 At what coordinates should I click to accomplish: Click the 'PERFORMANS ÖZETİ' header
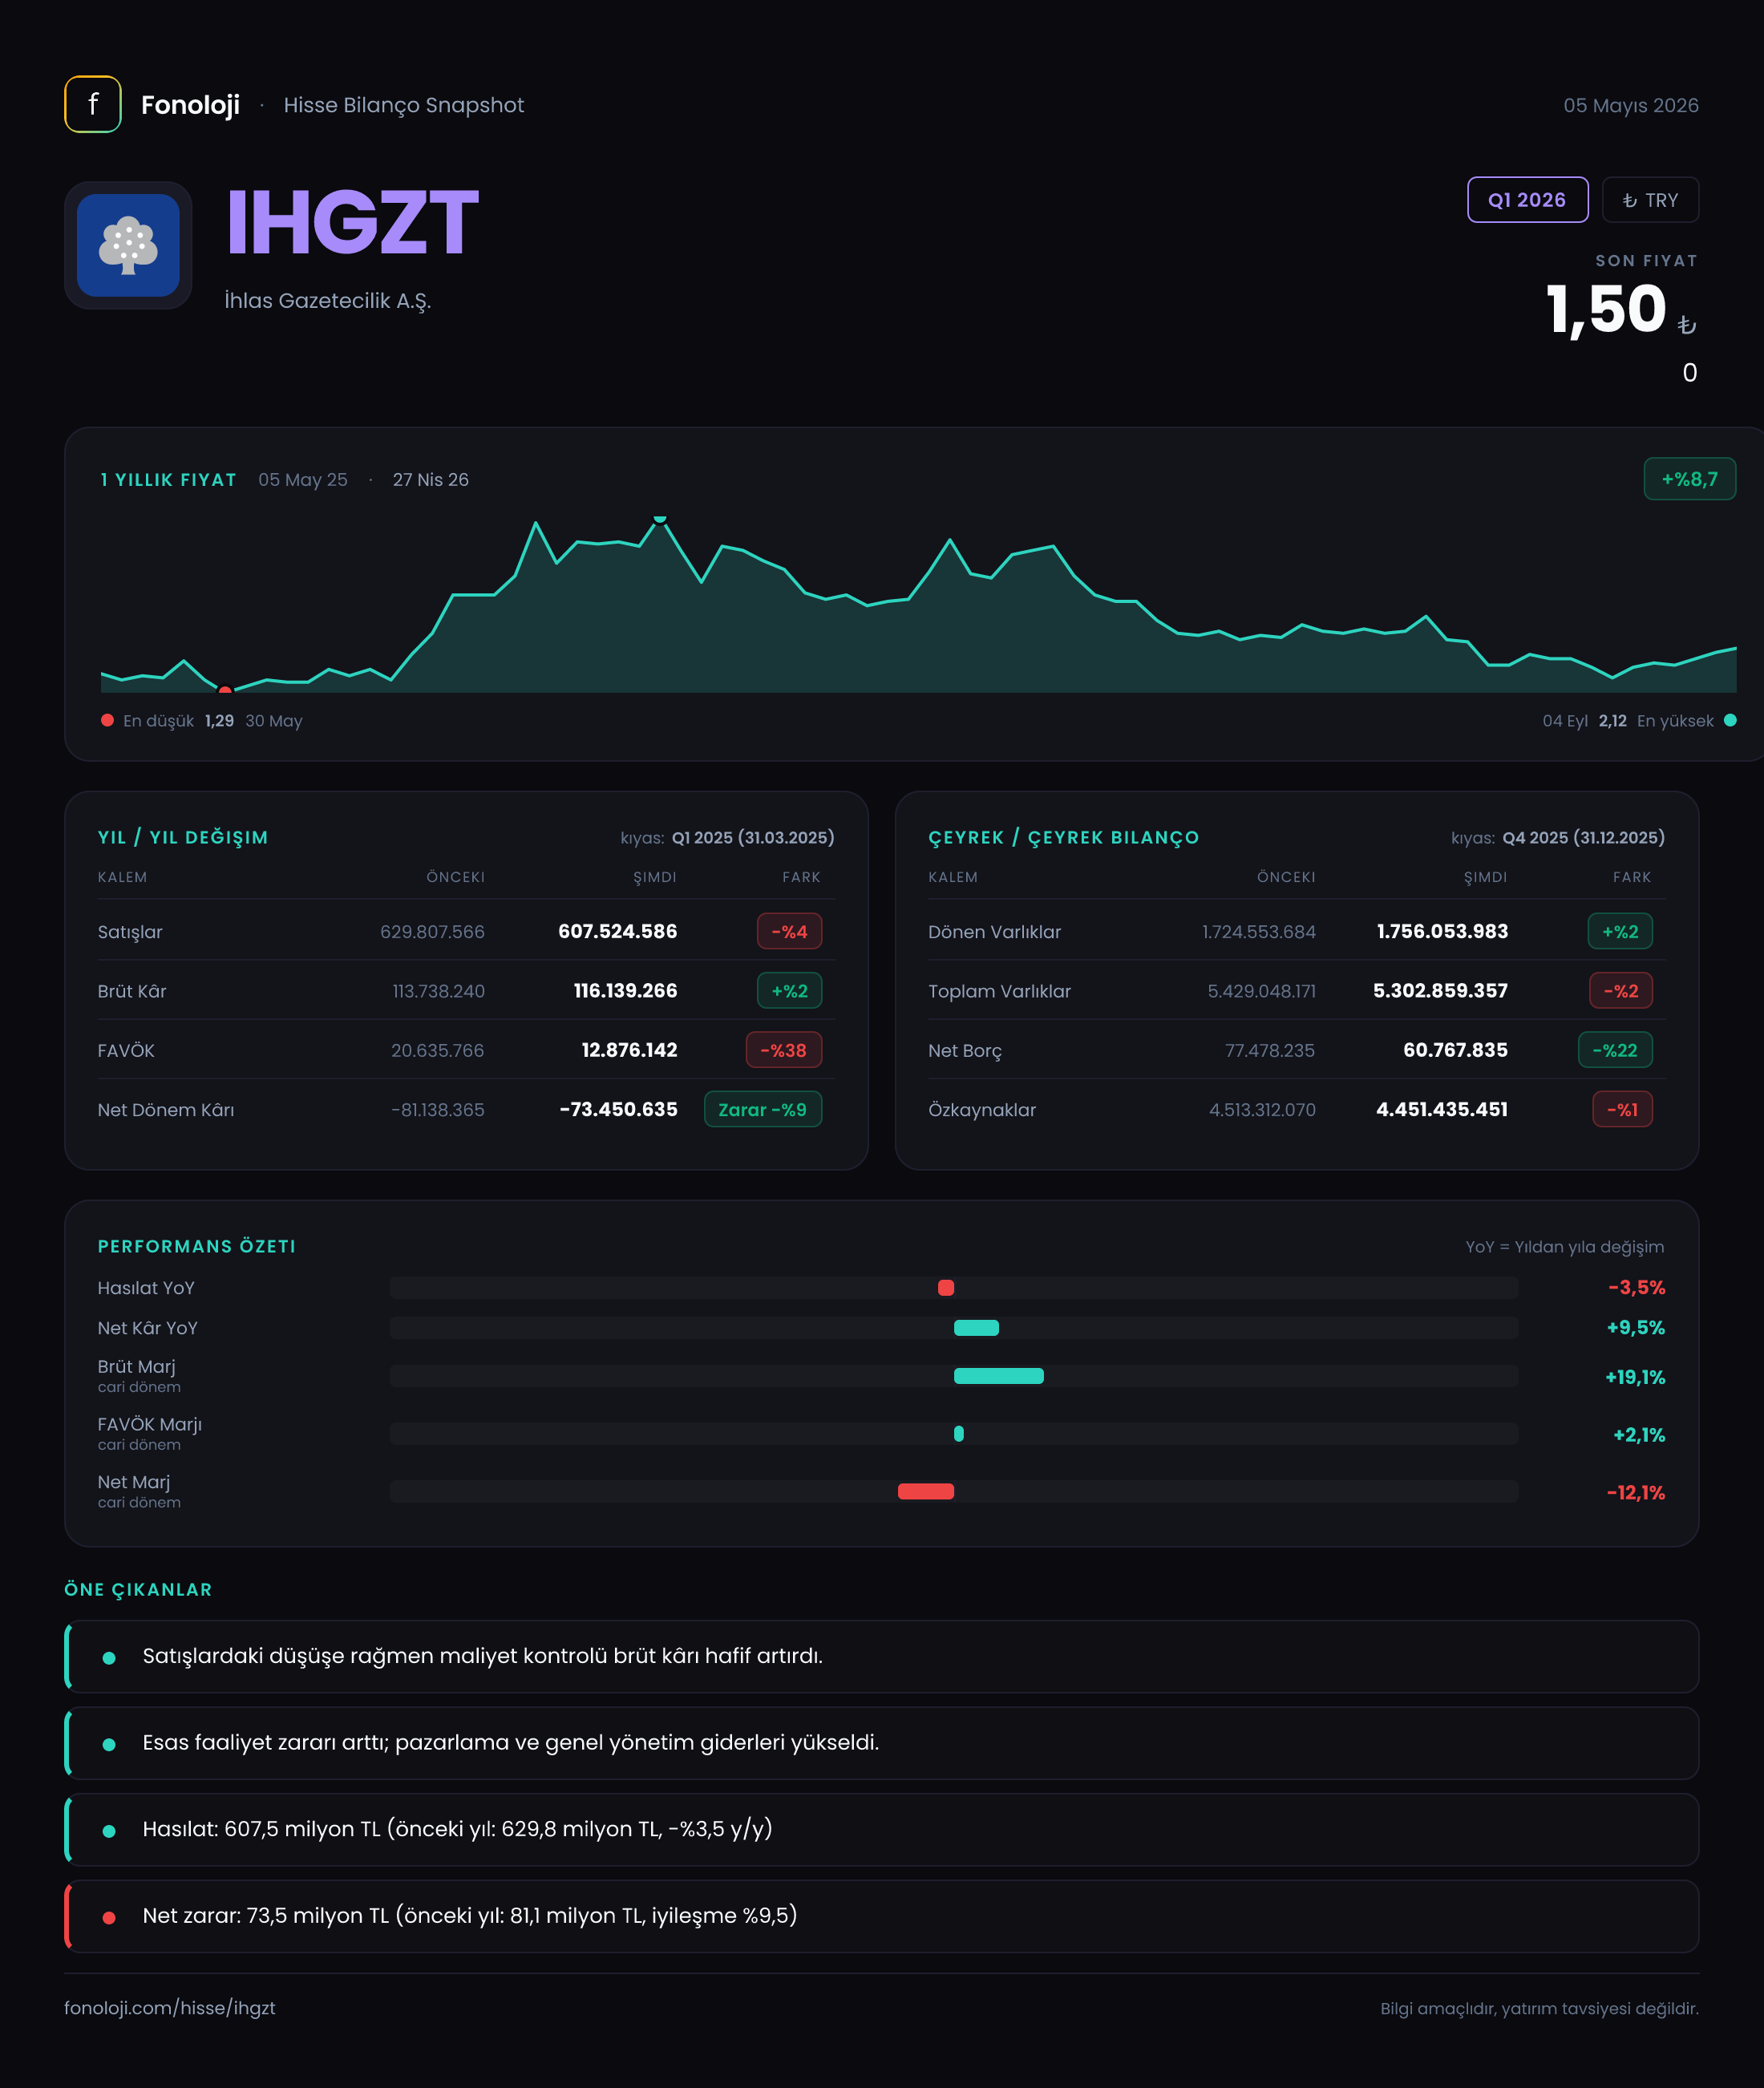point(197,1246)
